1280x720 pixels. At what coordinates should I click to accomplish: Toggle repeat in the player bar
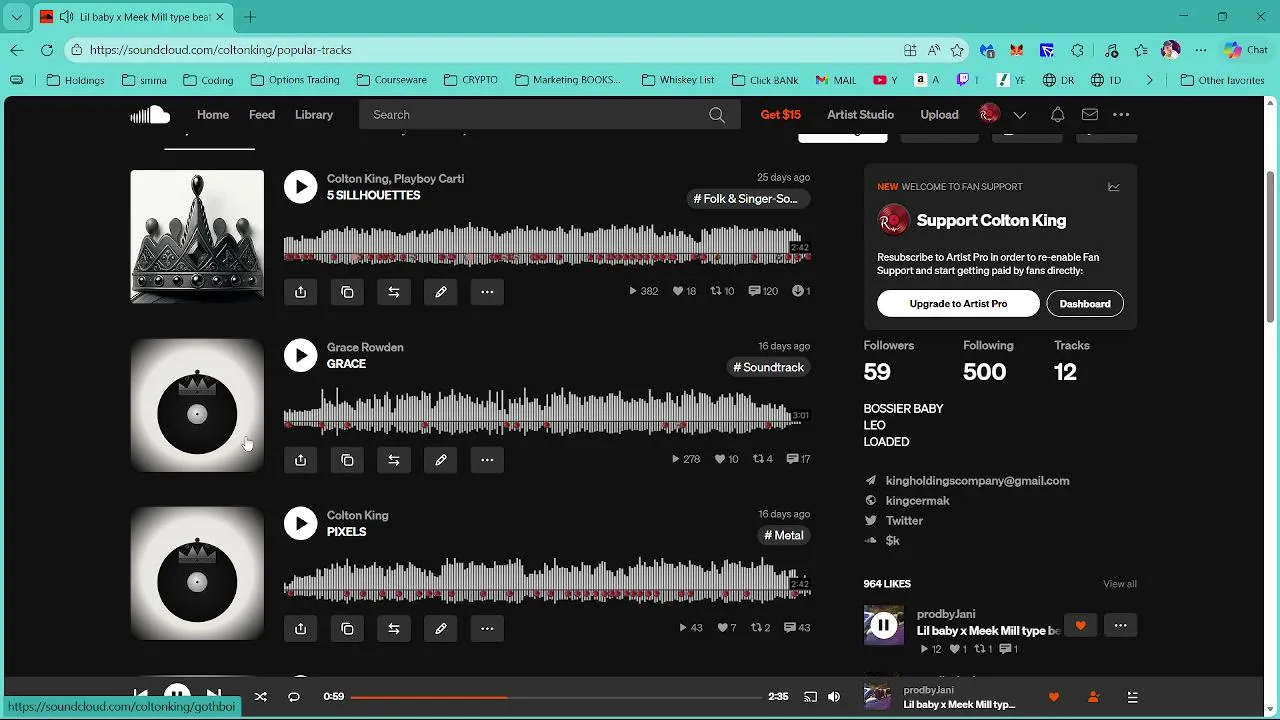coord(294,697)
